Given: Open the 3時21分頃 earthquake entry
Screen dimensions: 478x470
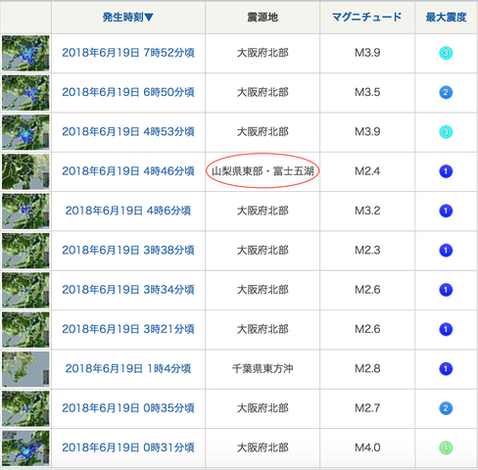Looking at the screenshot, I should [x=128, y=329].
